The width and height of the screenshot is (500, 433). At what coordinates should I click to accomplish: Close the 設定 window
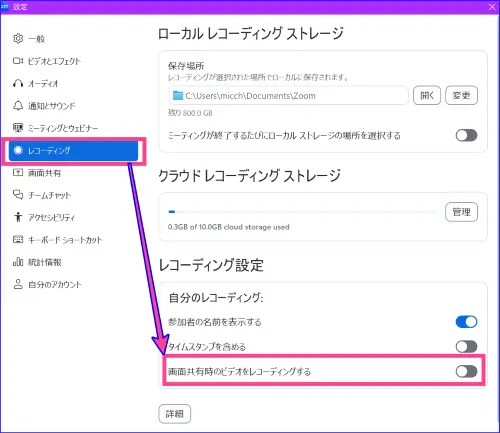492,7
